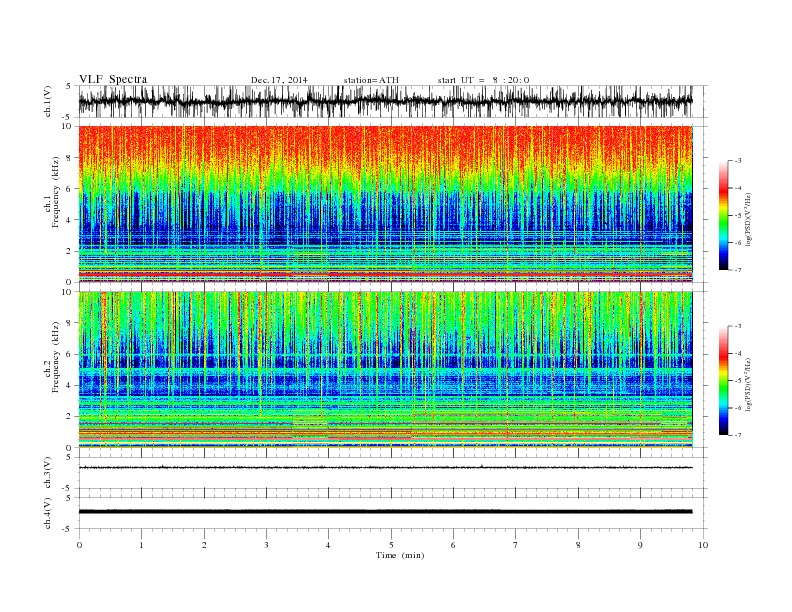This screenshot has width=792, height=612.
Task: Click the "-5" label on ch.1 colorbar
Action: click(738, 216)
